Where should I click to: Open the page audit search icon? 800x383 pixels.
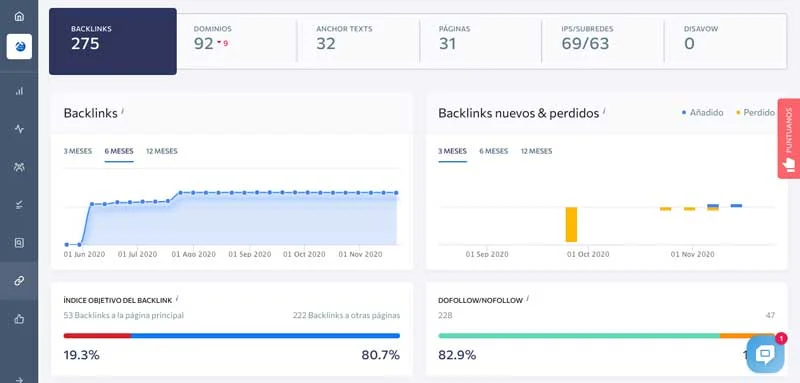(x=19, y=243)
